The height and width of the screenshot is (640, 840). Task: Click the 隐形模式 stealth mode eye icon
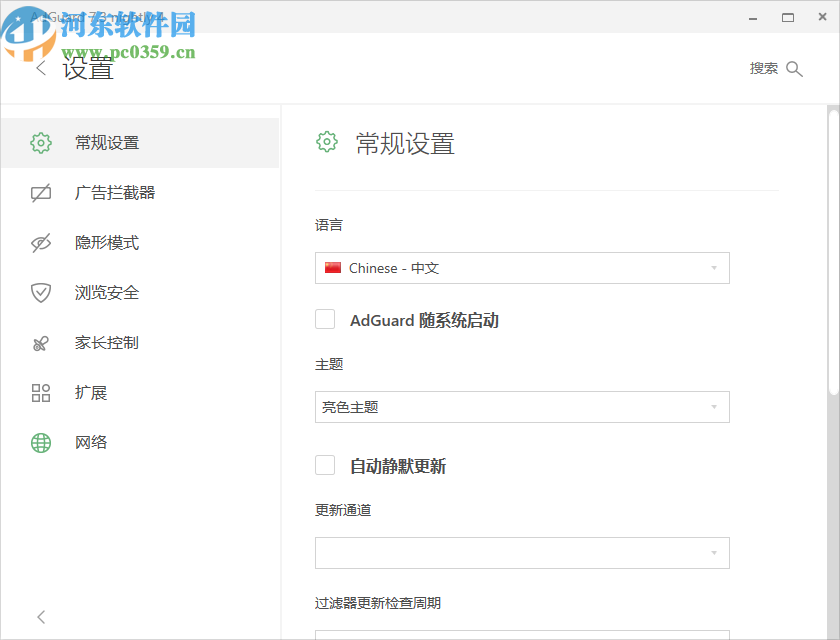coord(40,242)
